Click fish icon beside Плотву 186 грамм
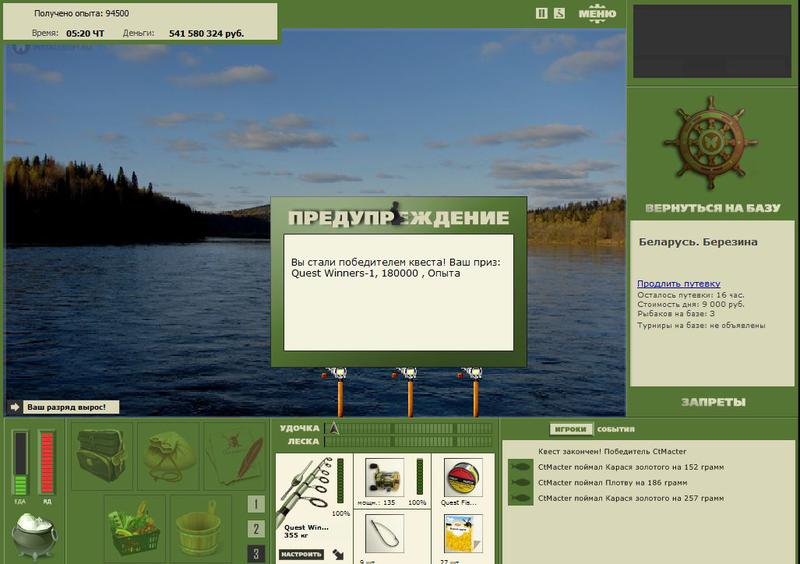This screenshot has width=800, height=564. (x=520, y=482)
